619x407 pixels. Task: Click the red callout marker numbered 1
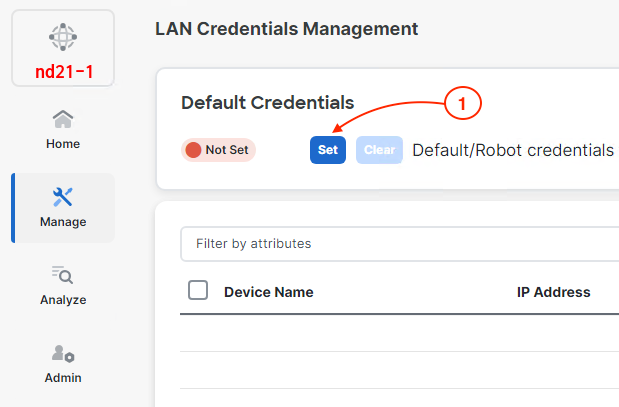(x=462, y=103)
